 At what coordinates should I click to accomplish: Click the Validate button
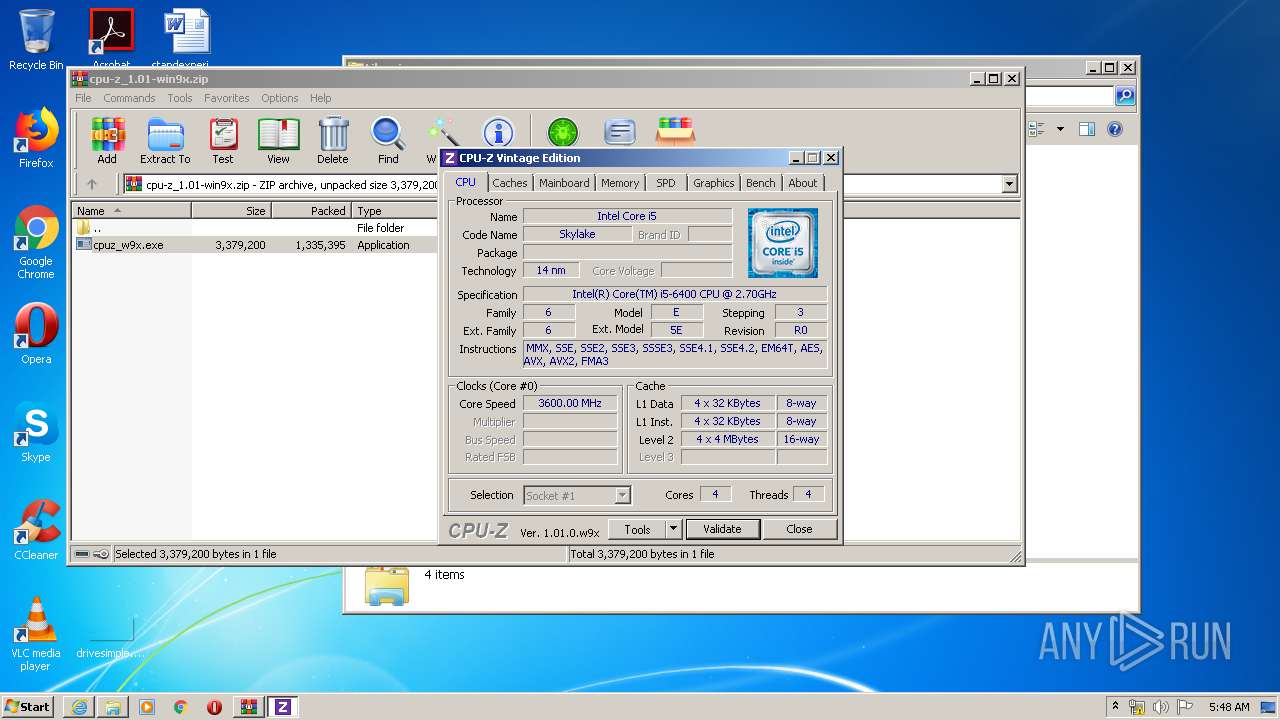[x=722, y=529]
